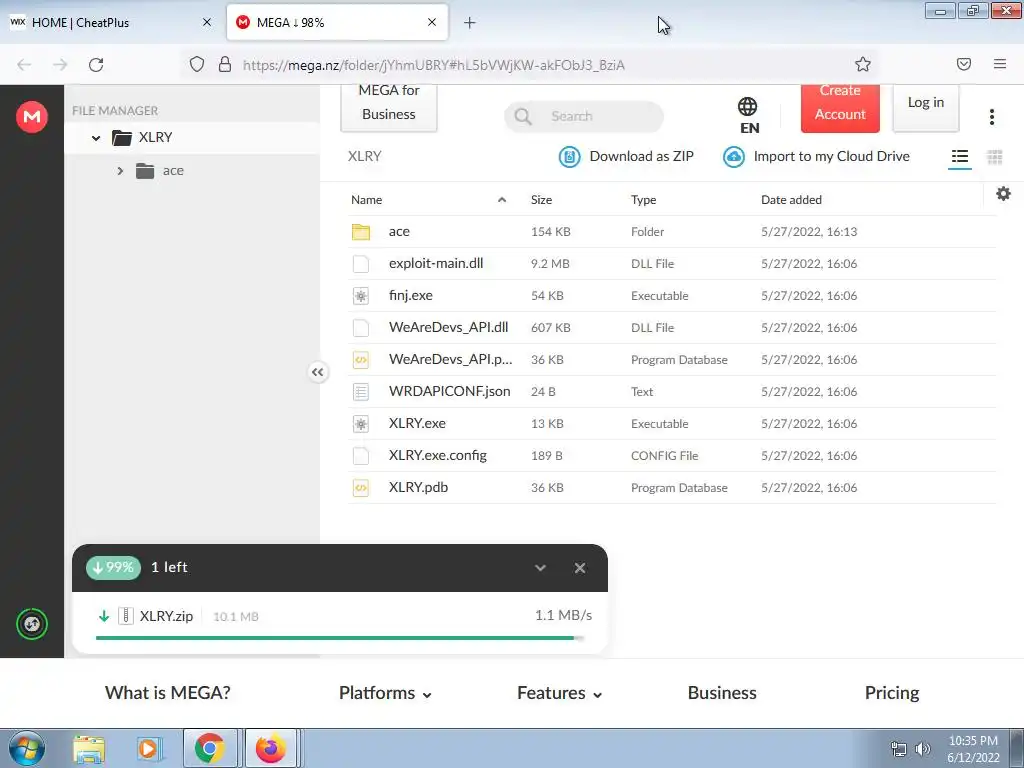Click Import to my Cloud Drive text
The height and width of the screenshot is (768, 1024).
point(831,157)
